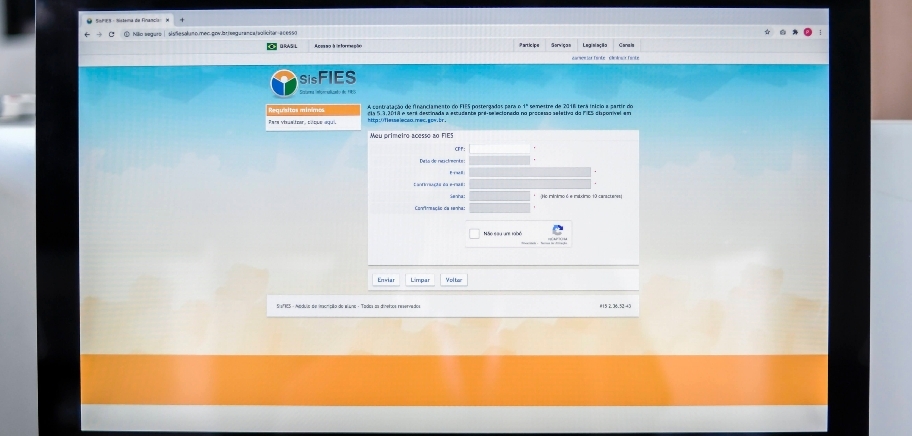Focus the E-mail input field
Image resolution: width=912 pixels, height=436 pixels.
(x=530, y=172)
